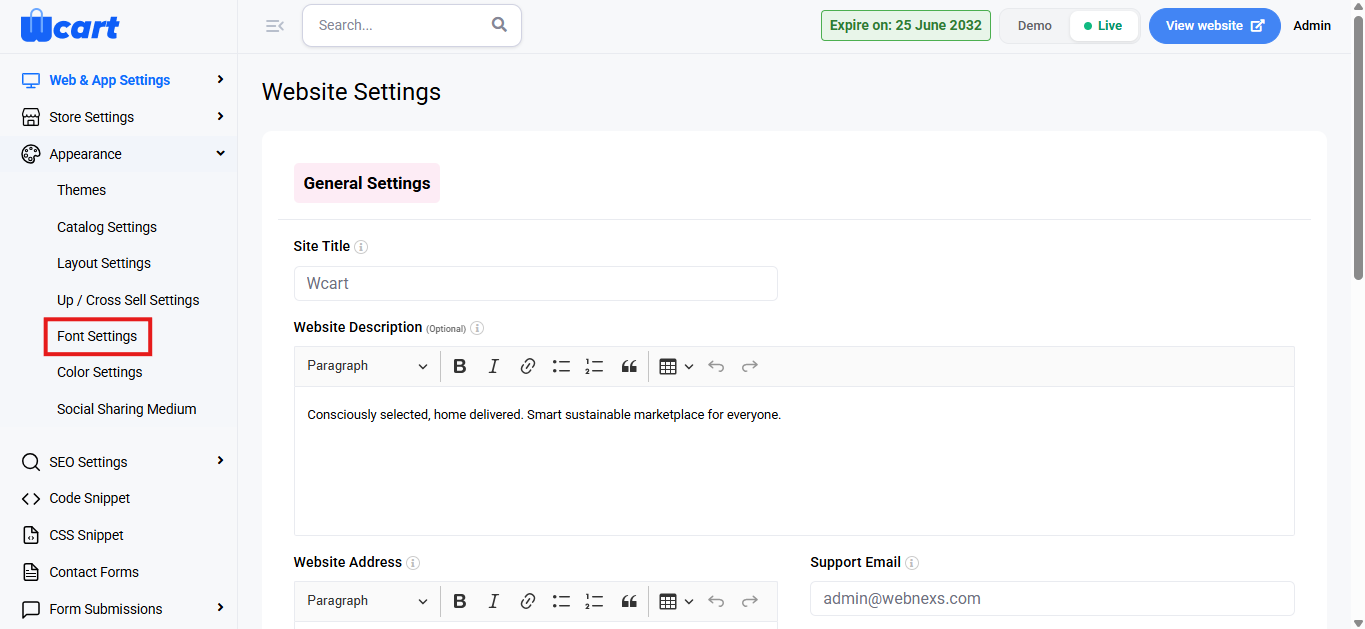The image size is (1365, 629).
Task: Redo in Website Description editor
Action: [750, 366]
